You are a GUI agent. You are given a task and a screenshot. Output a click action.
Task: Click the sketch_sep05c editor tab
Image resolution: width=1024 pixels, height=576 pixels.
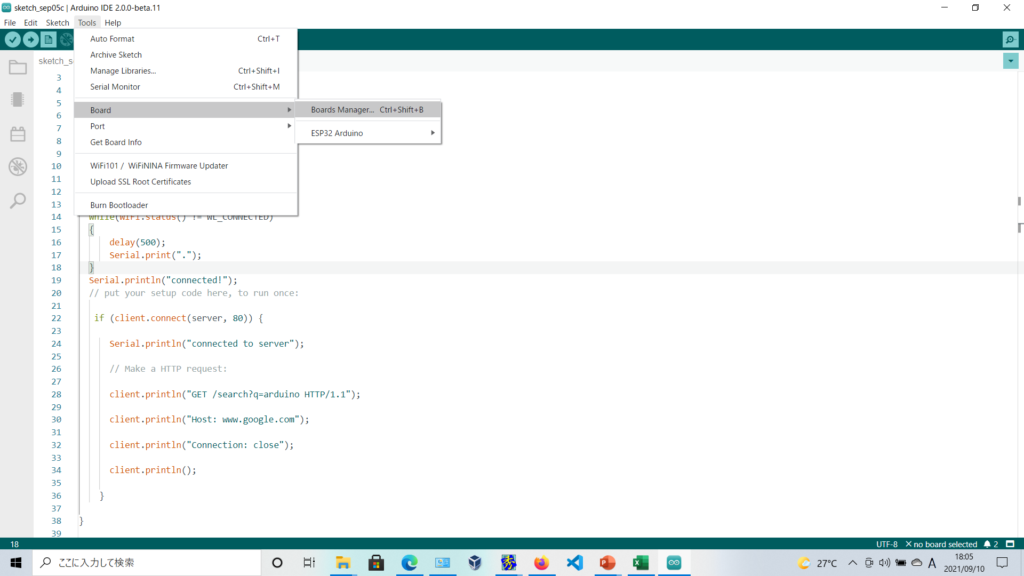[x=55, y=61]
